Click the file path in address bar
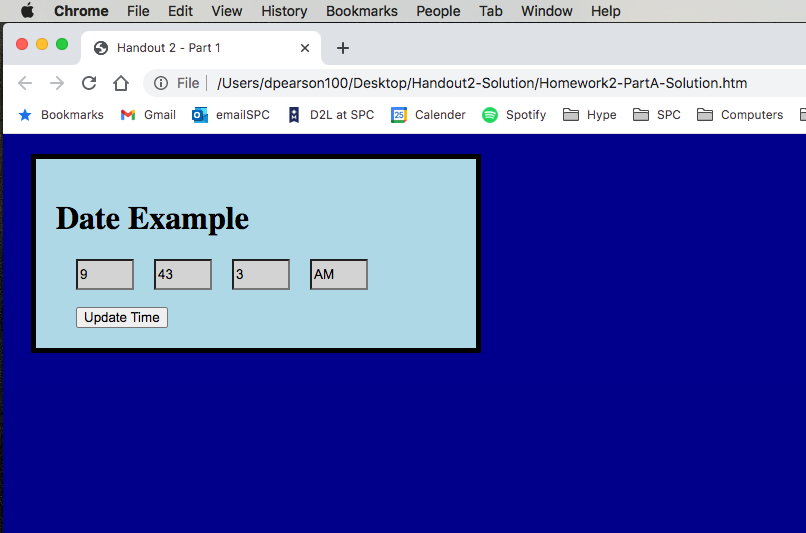 pos(482,83)
